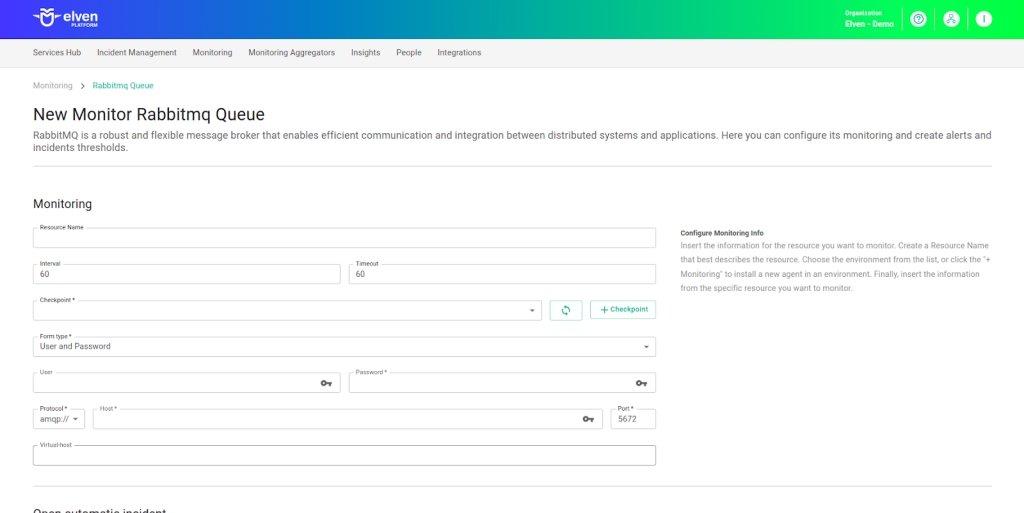Click the key icon in Host field
This screenshot has height=513, width=1024.
pos(588,419)
